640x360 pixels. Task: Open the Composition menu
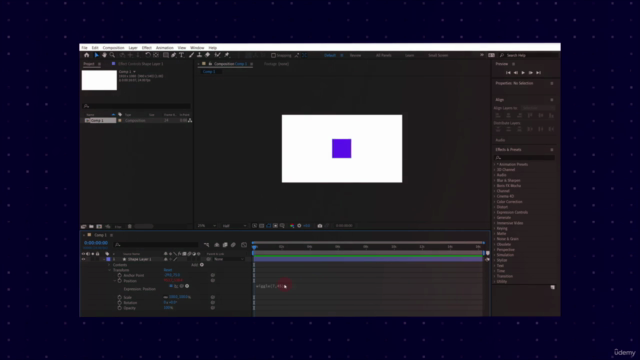point(113,48)
